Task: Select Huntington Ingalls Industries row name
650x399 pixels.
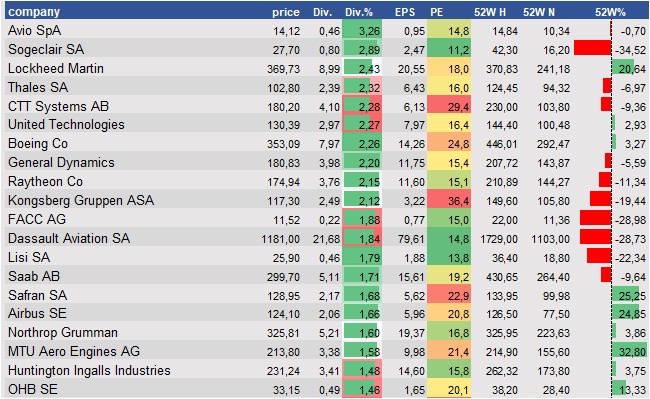Action: coord(89,370)
